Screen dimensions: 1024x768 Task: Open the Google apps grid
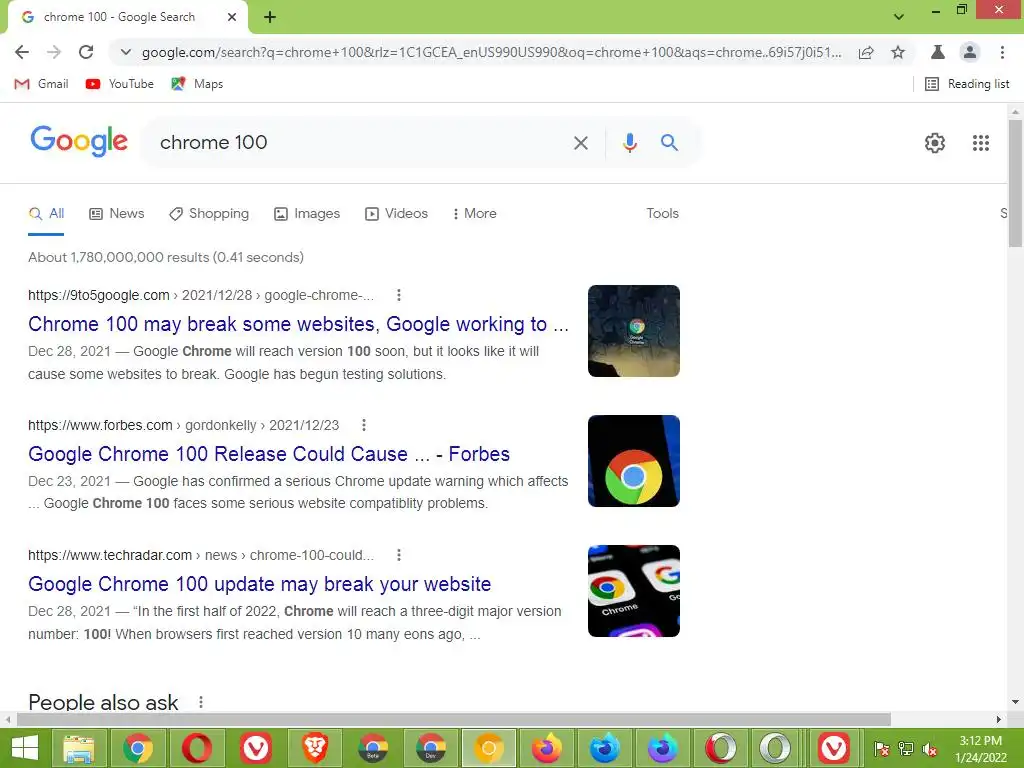(x=980, y=143)
